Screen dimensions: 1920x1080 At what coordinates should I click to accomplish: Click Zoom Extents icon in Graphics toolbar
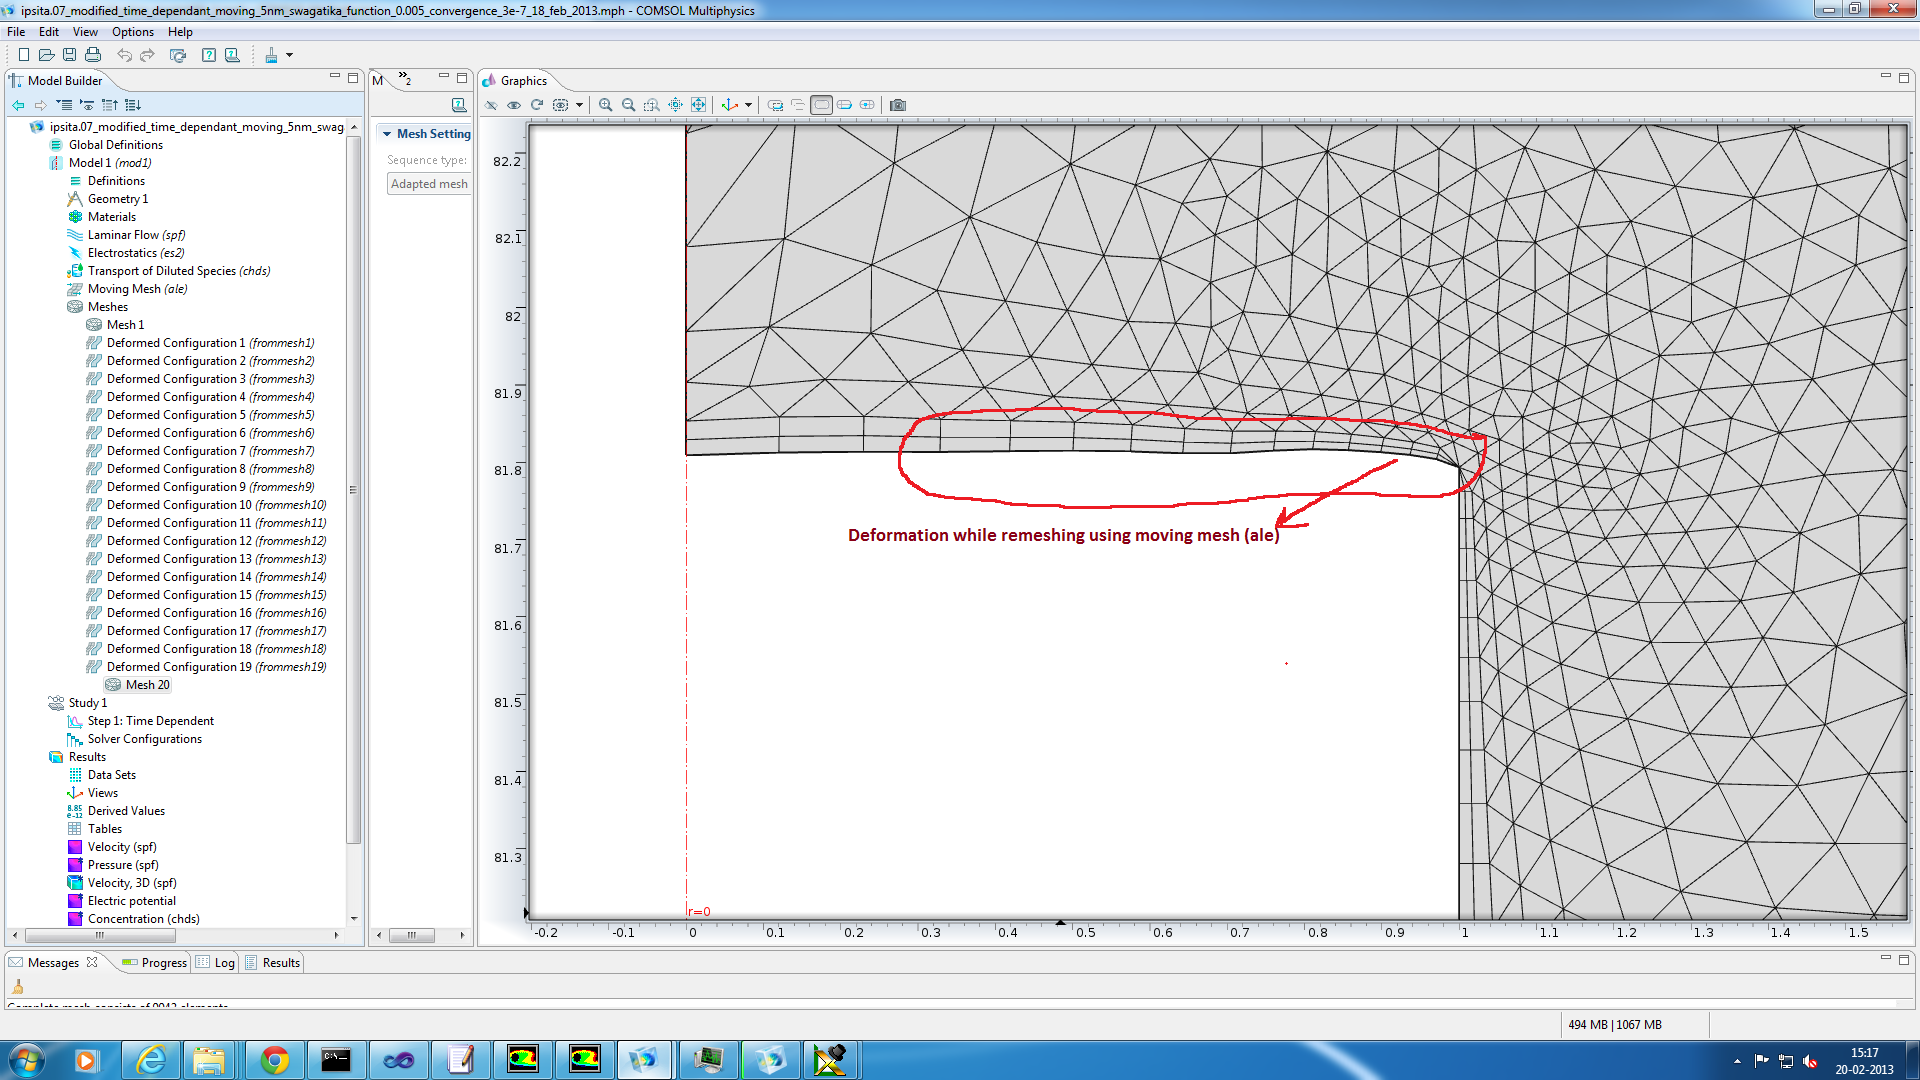click(x=698, y=105)
